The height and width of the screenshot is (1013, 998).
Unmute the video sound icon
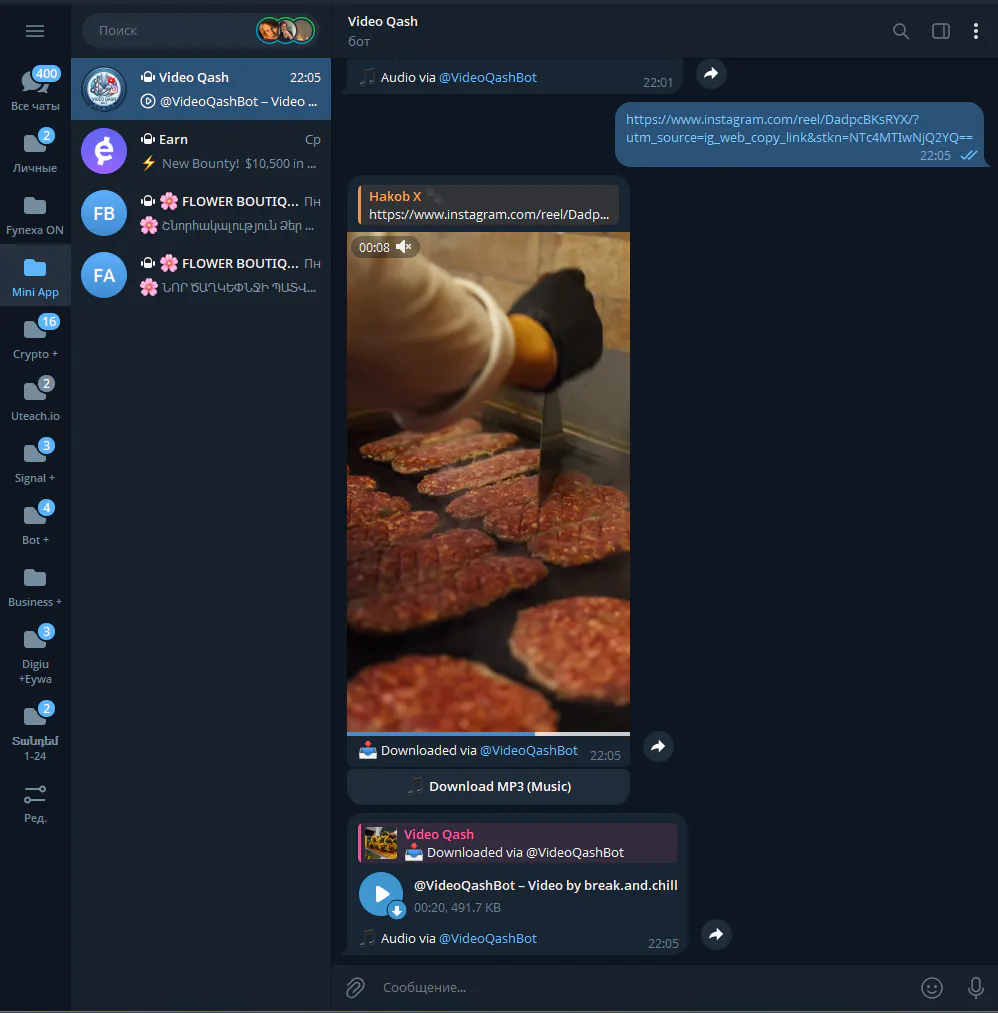click(404, 247)
